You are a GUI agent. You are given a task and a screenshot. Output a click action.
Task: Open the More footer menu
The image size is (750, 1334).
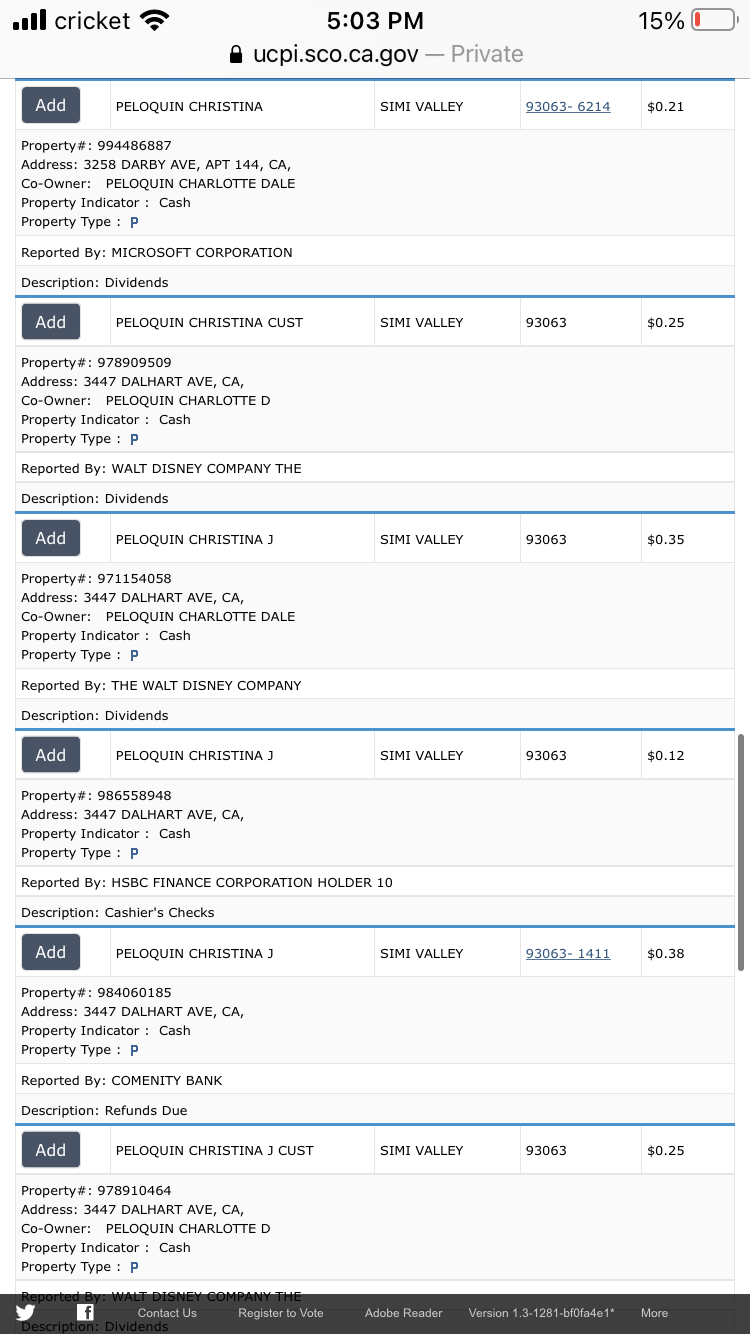(654, 1313)
